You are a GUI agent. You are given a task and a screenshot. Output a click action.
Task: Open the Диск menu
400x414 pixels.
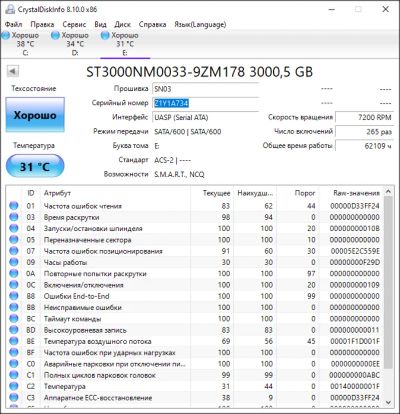122,24
